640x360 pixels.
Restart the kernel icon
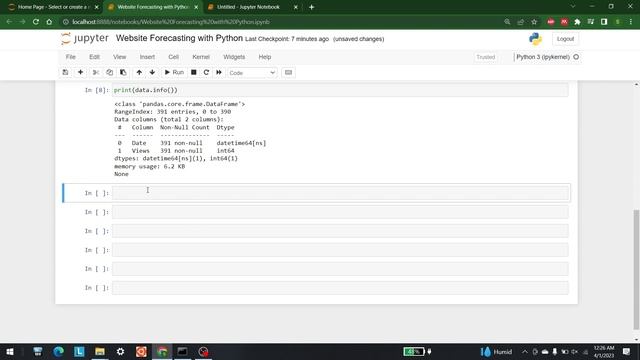[206, 72]
